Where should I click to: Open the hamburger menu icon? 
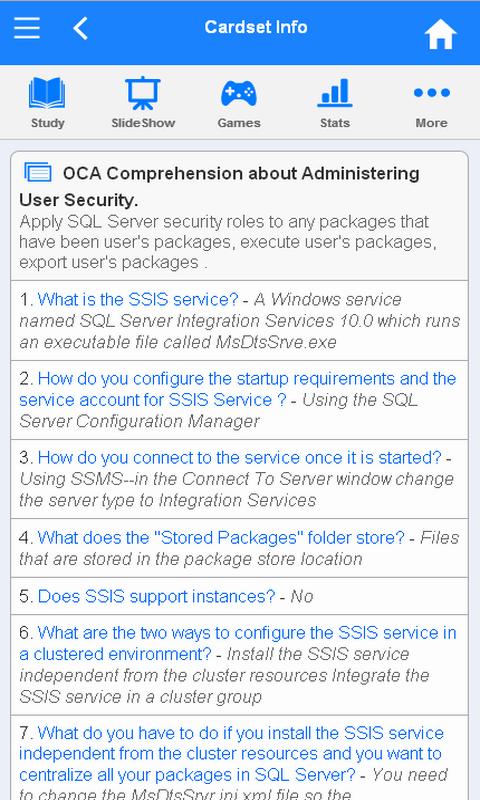point(27,28)
